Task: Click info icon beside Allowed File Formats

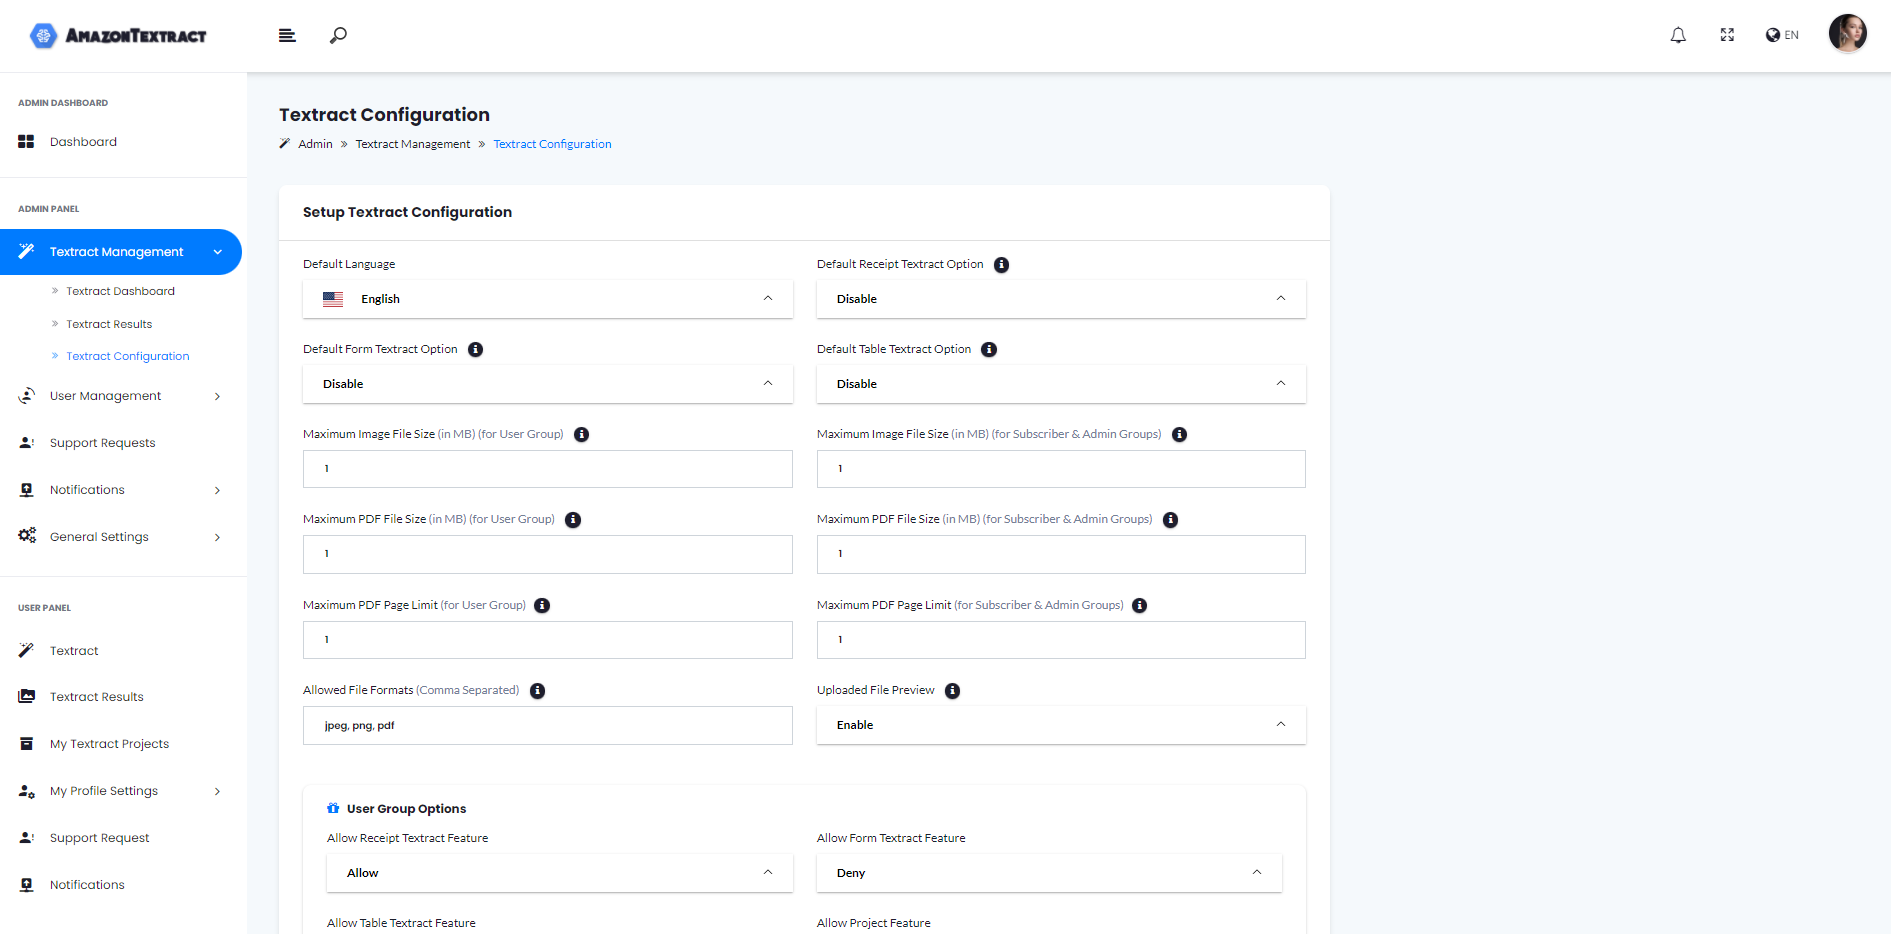Action: click(x=537, y=691)
